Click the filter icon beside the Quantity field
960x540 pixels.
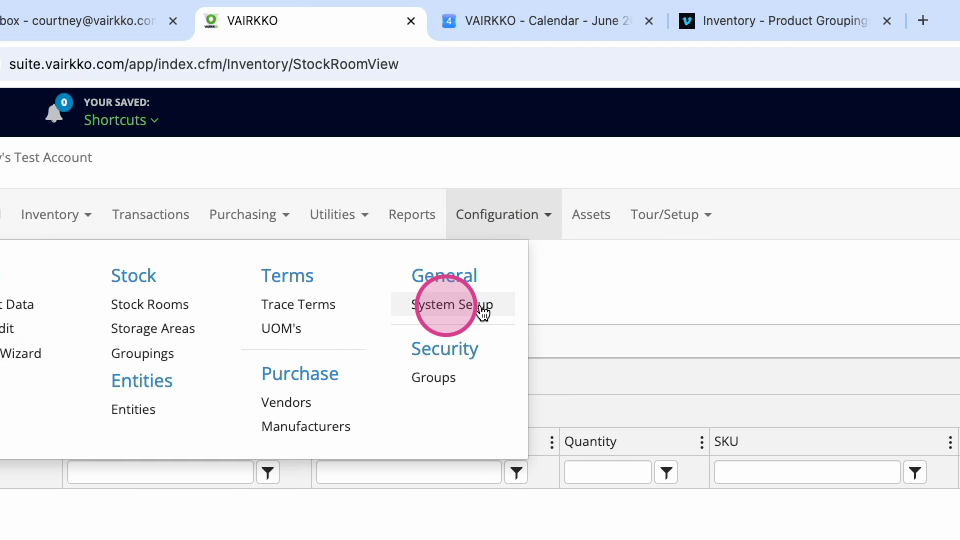(666, 473)
